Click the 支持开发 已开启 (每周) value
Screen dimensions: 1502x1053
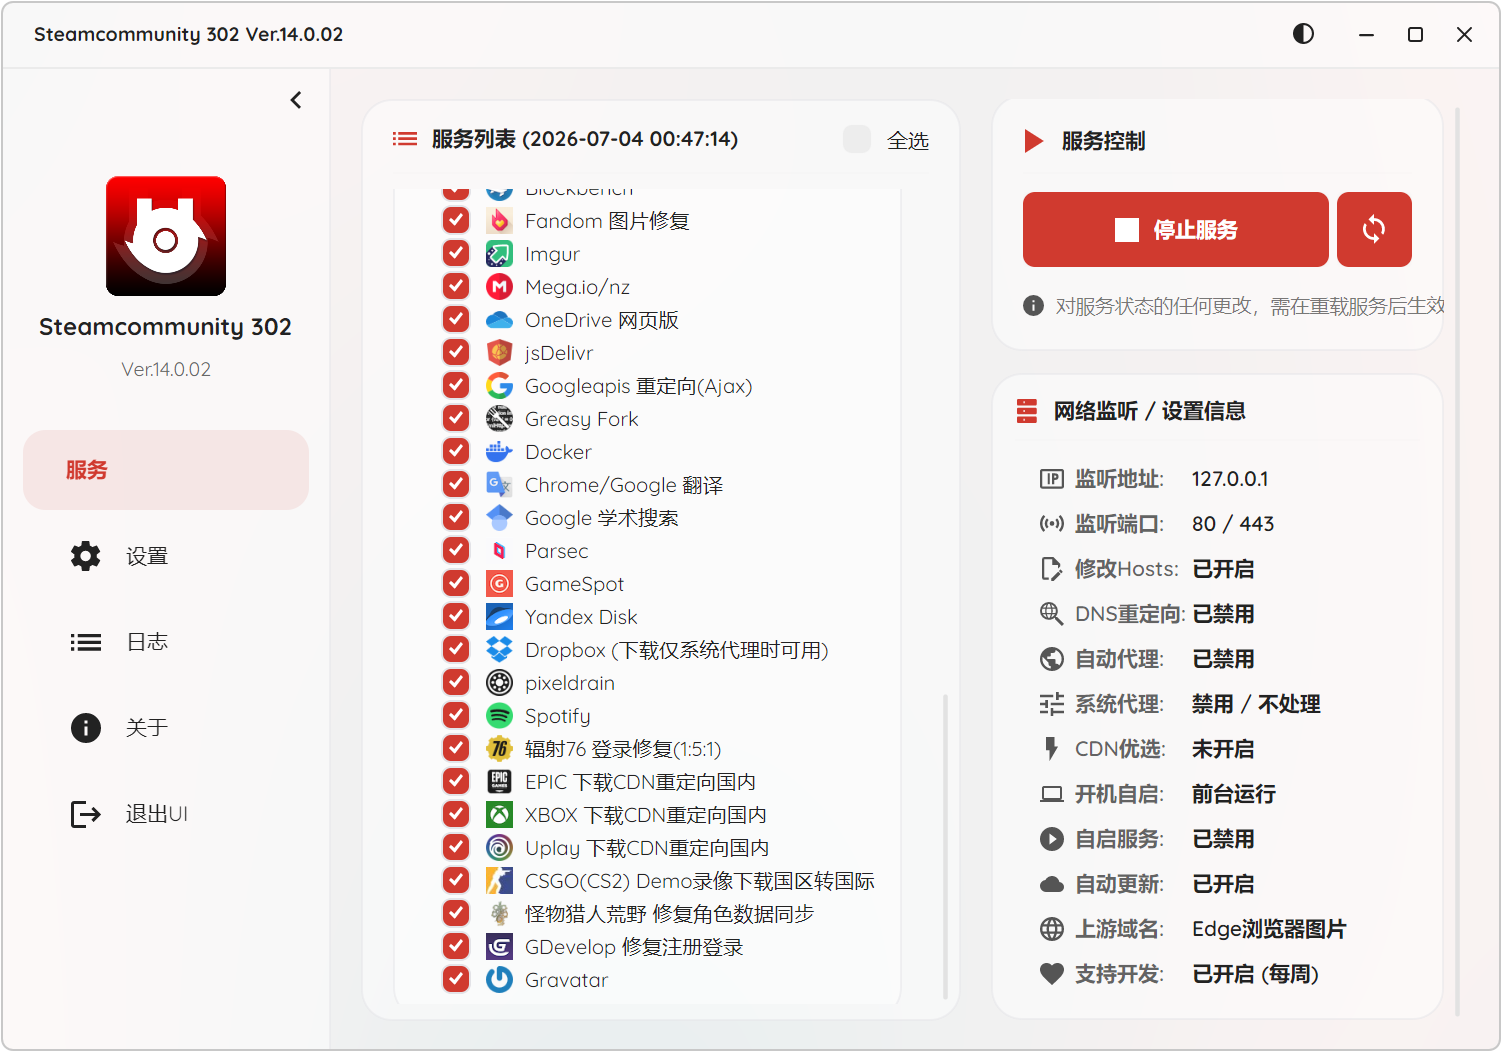pyautogui.click(x=1256, y=974)
